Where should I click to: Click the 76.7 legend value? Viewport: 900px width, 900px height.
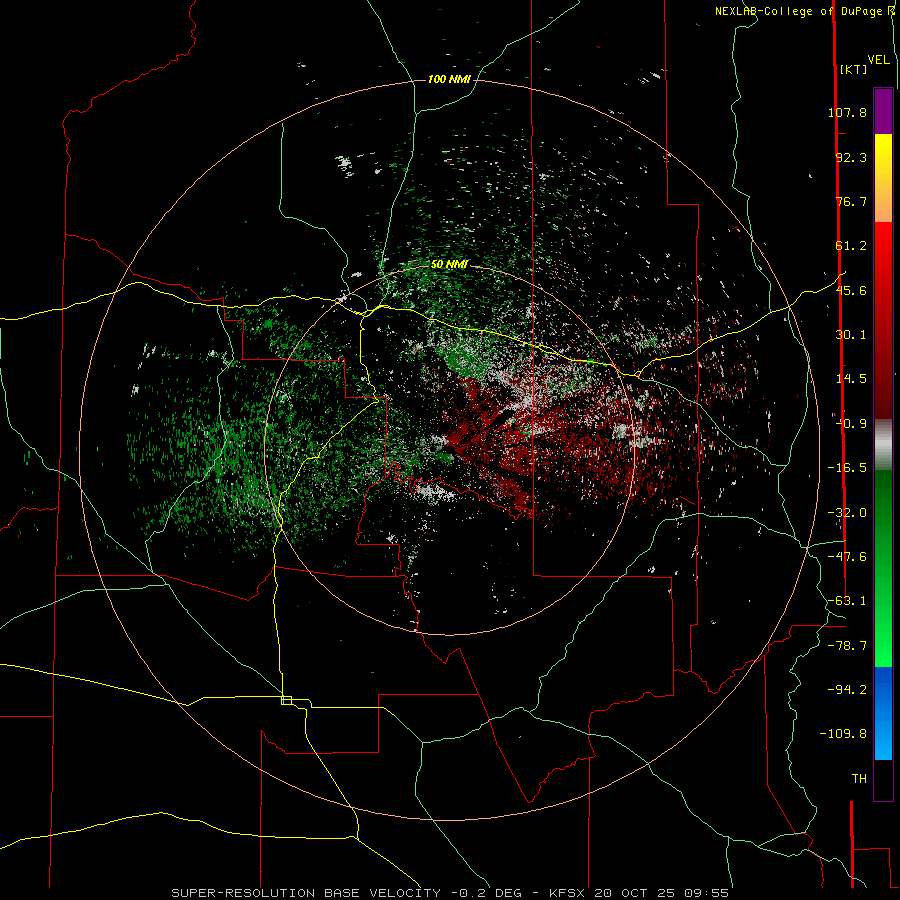click(851, 201)
